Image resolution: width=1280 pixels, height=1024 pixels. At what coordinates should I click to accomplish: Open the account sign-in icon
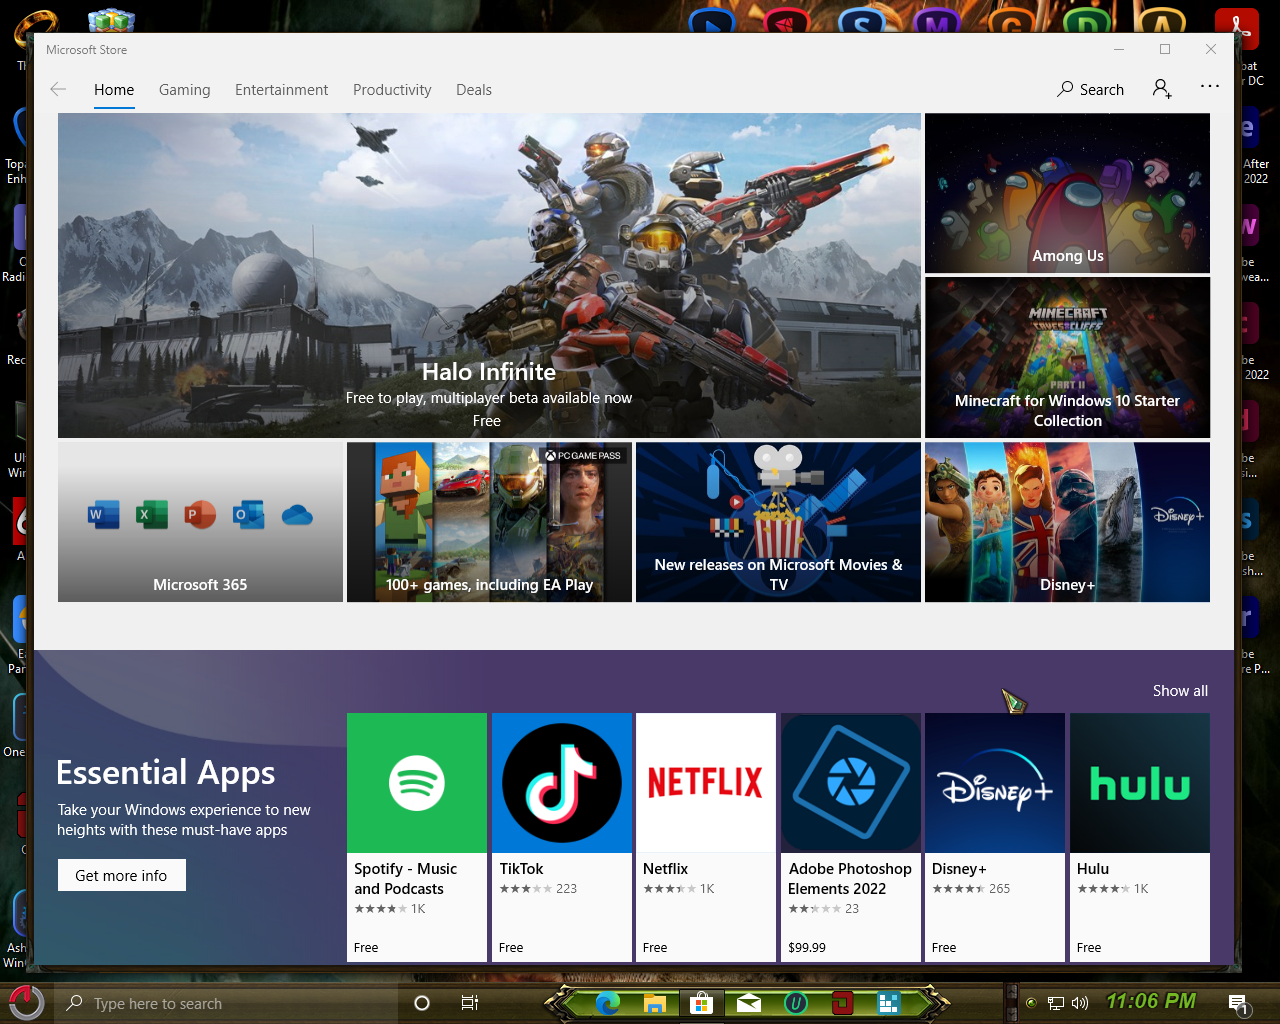(x=1162, y=89)
